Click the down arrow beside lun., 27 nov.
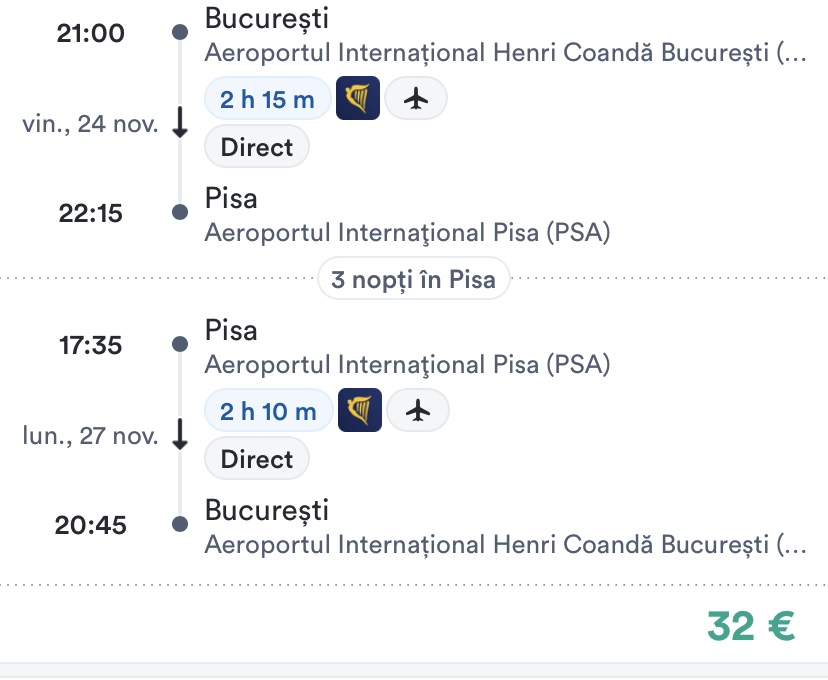828x680 pixels. 180,436
